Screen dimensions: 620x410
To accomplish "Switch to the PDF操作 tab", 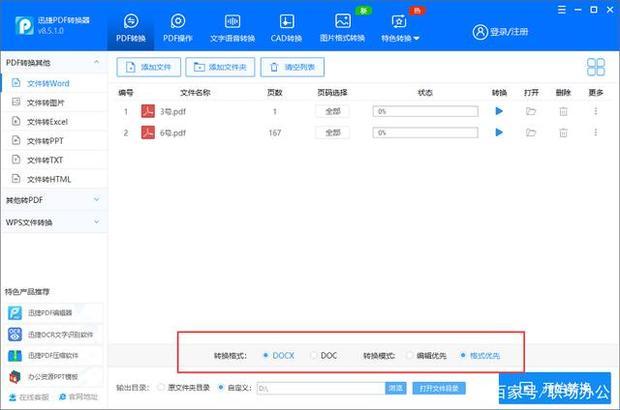I will coord(178,27).
